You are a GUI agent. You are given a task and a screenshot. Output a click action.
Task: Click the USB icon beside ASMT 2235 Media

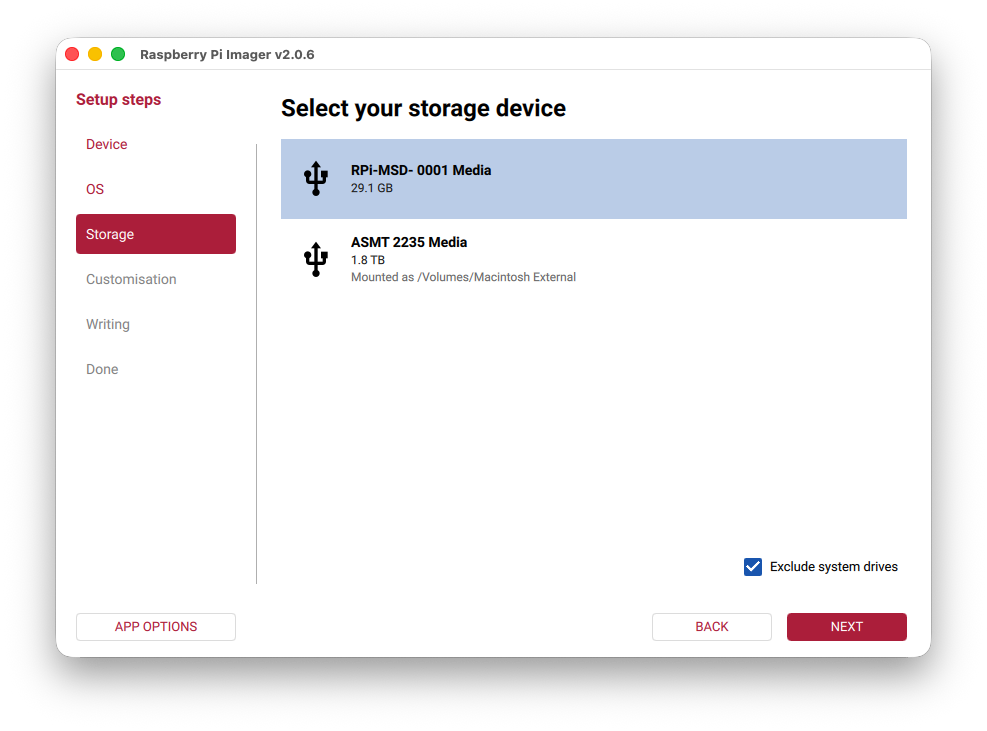pyautogui.click(x=316, y=259)
